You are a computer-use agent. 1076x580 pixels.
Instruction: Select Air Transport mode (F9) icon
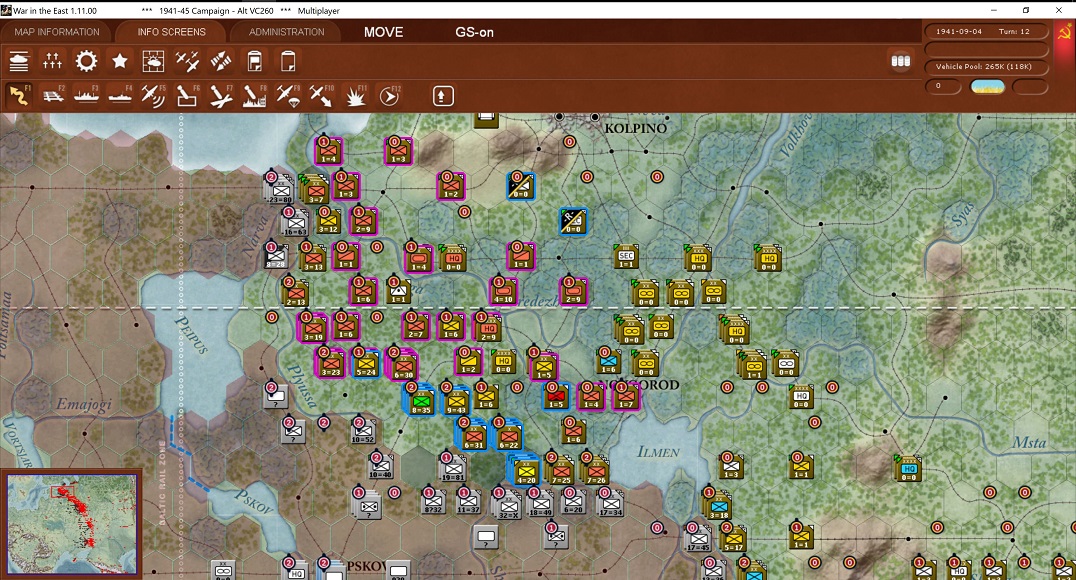pos(288,96)
